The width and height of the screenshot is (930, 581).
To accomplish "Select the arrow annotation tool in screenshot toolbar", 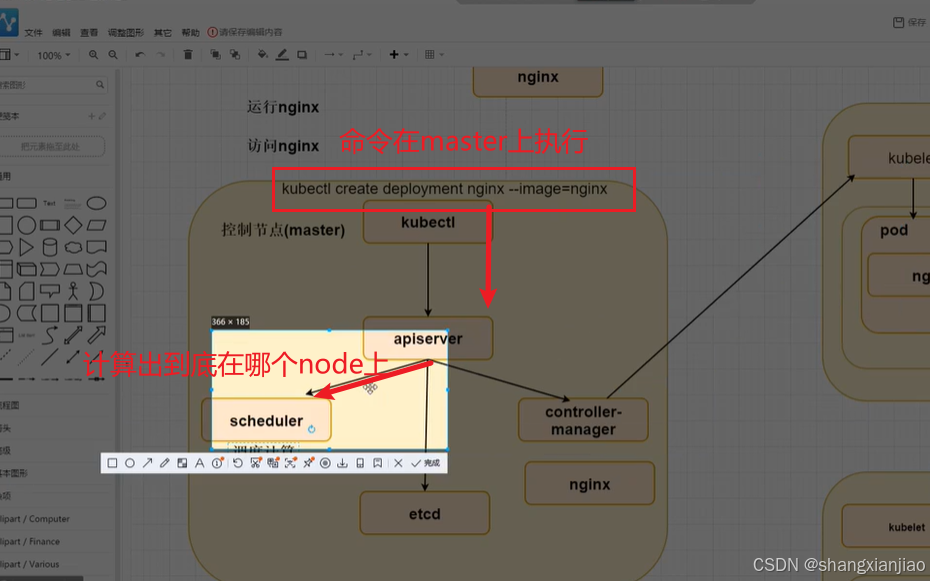I will [x=148, y=463].
